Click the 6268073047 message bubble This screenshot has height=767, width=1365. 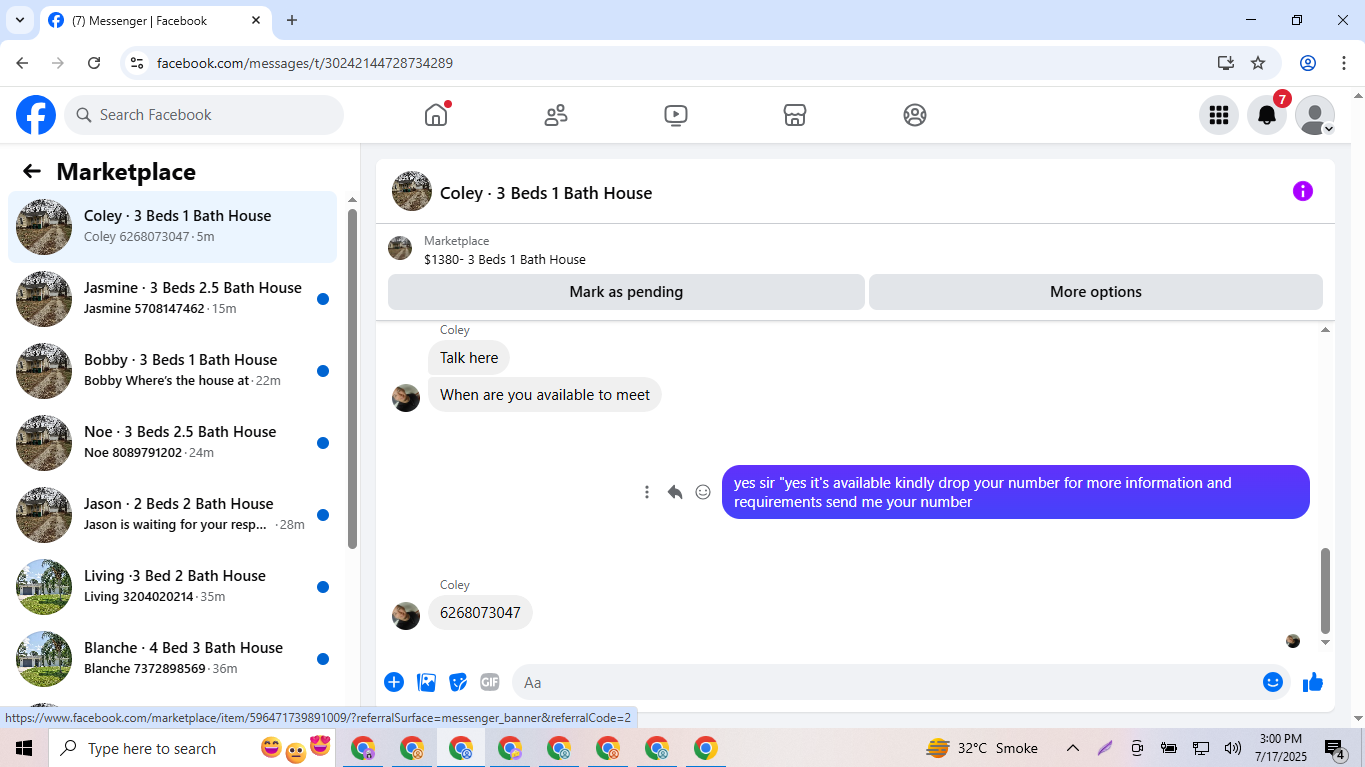(x=480, y=613)
